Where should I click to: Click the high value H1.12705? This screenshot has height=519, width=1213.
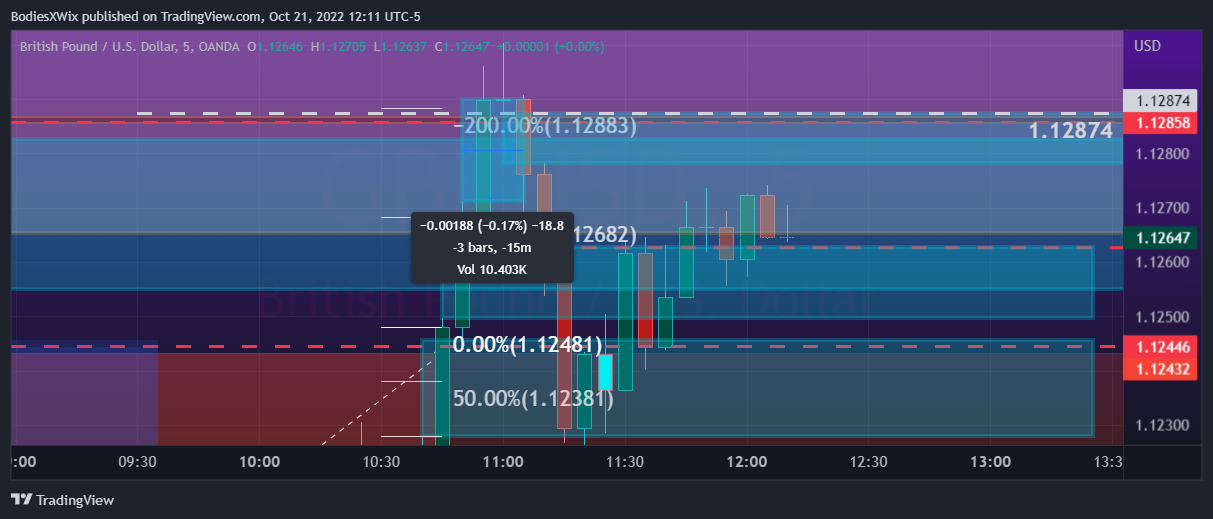tap(340, 46)
